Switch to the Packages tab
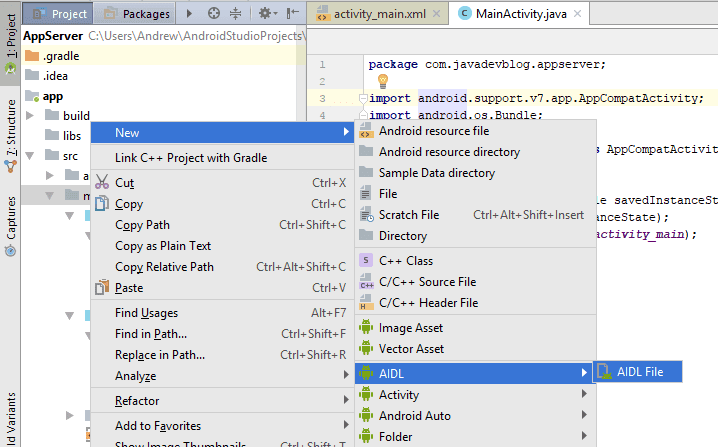 point(137,14)
